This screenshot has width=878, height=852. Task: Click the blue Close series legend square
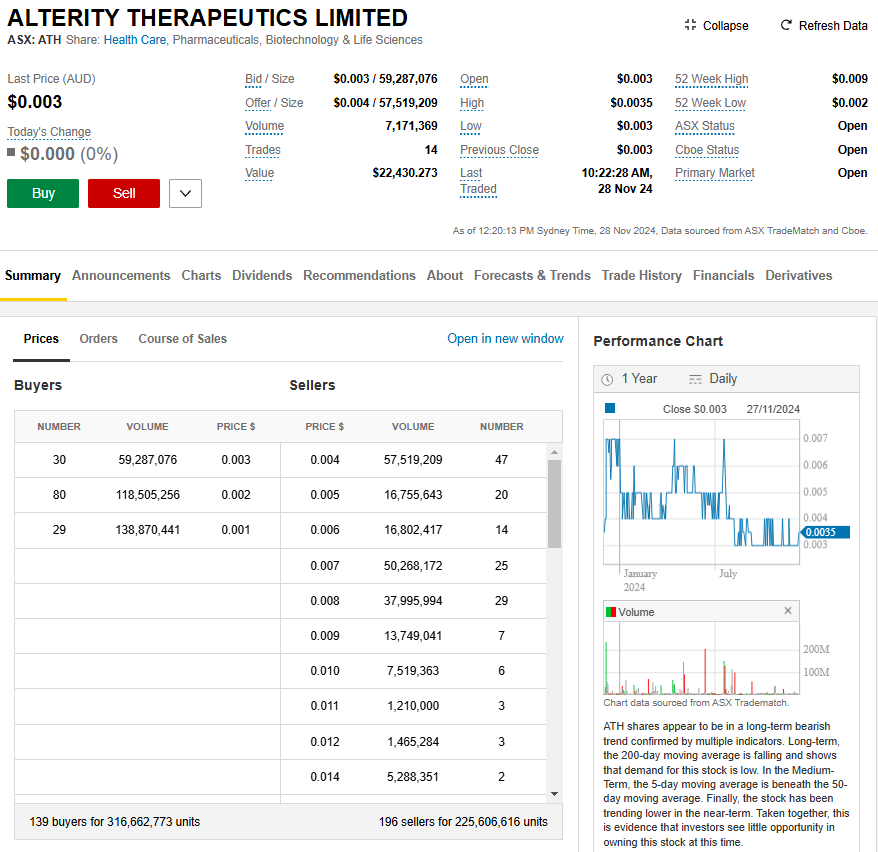point(610,408)
